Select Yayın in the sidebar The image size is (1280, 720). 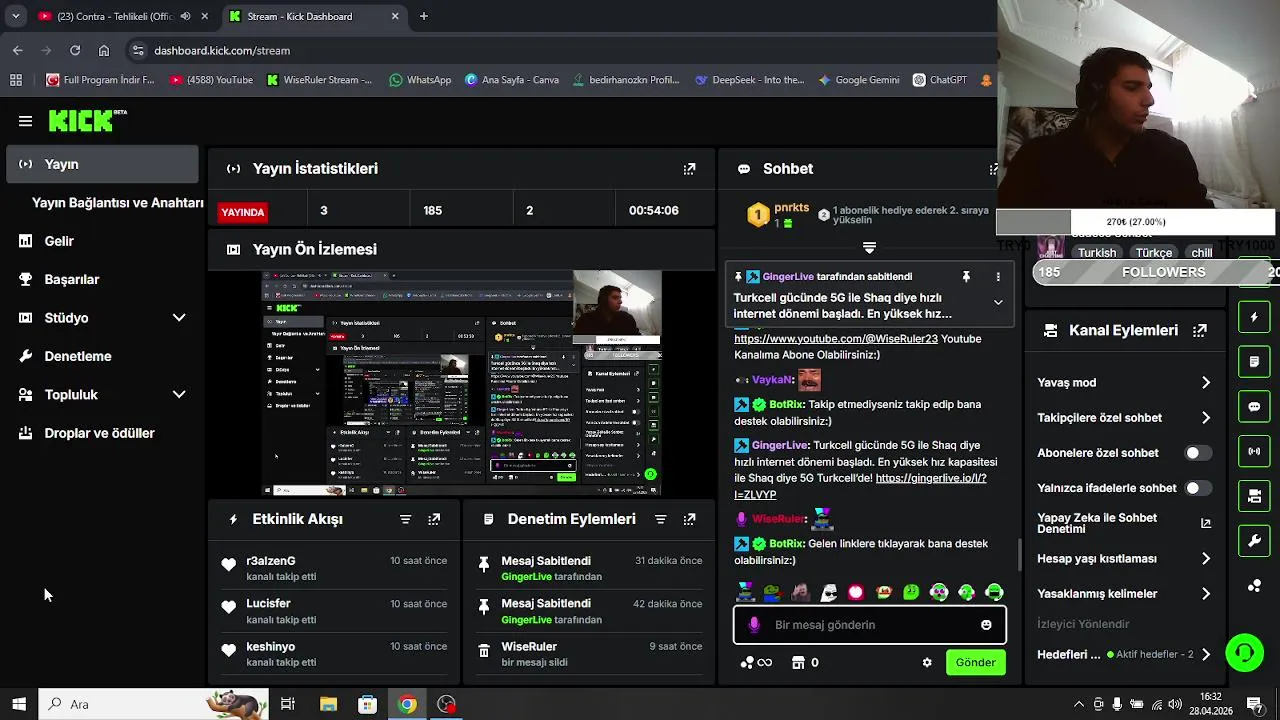tap(103, 164)
